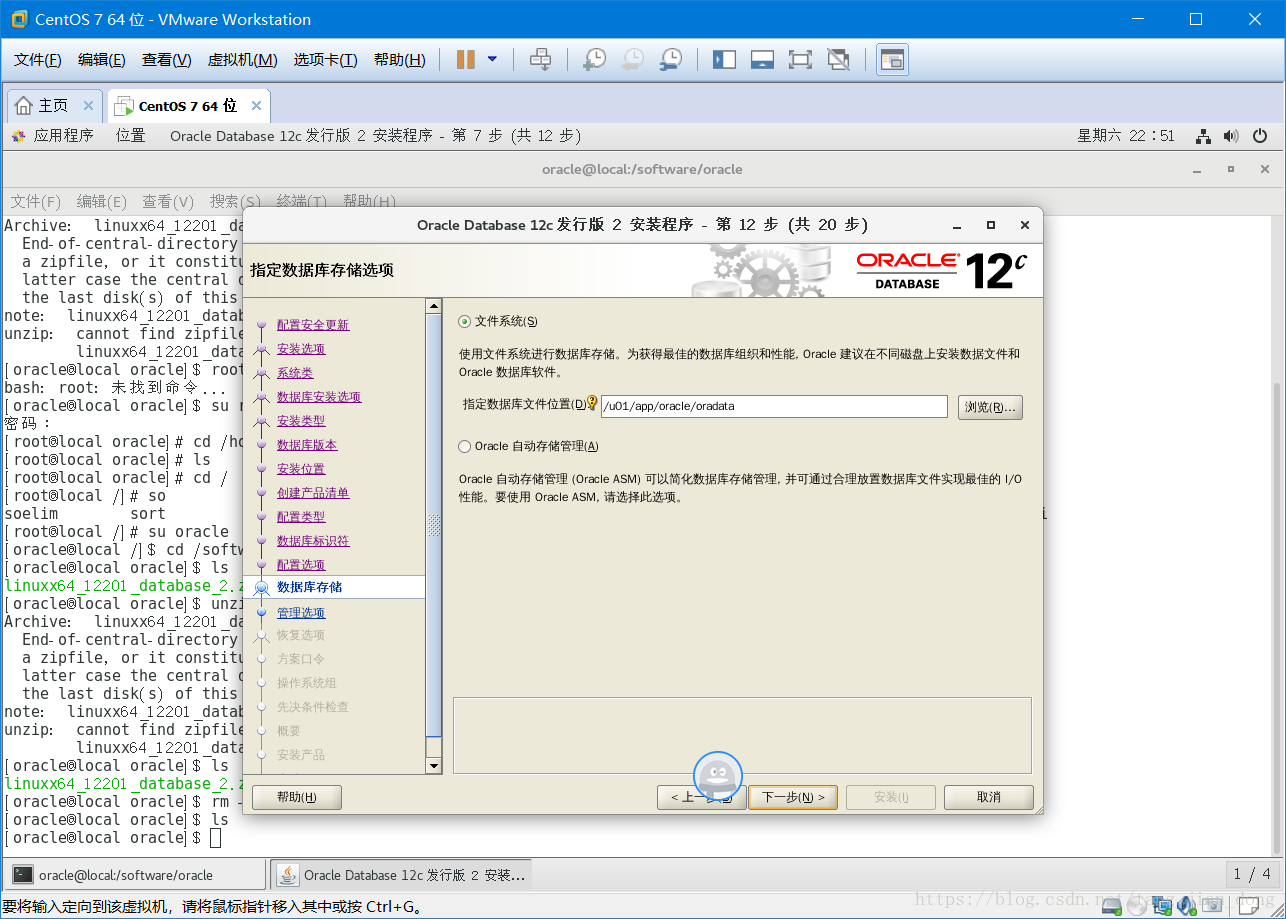Image resolution: width=1286 pixels, height=919 pixels.
Task: Go to the 数据库版本 step
Action: pos(307,445)
